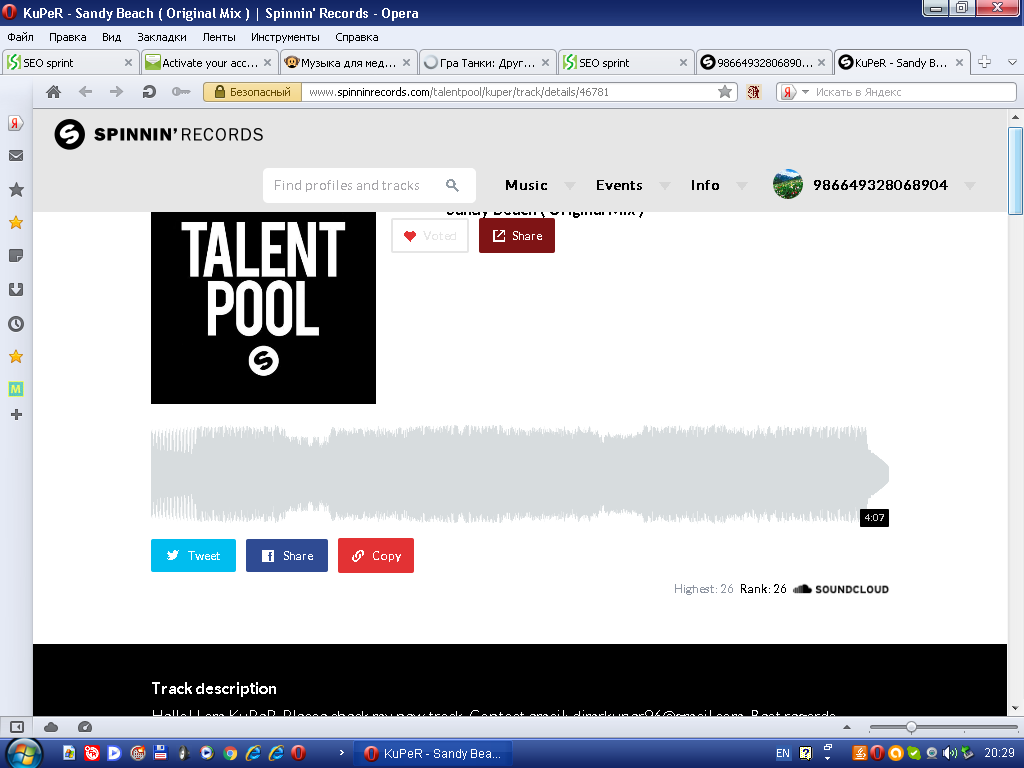Click the Windows Start orb

pos(24,753)
